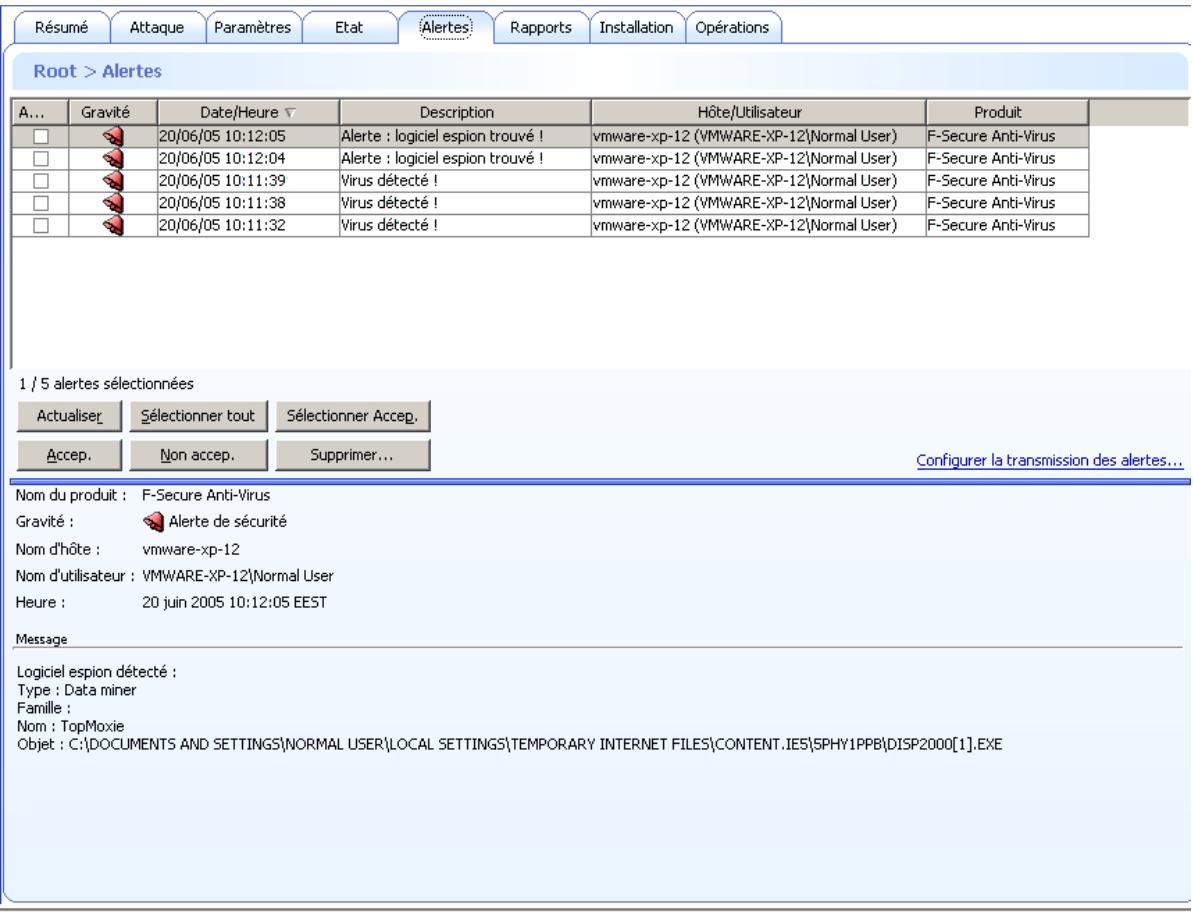Tick the checkbox for the 10:12:05 alert
Viewport: 1193px width, 912px height.
tap(41, 136)
